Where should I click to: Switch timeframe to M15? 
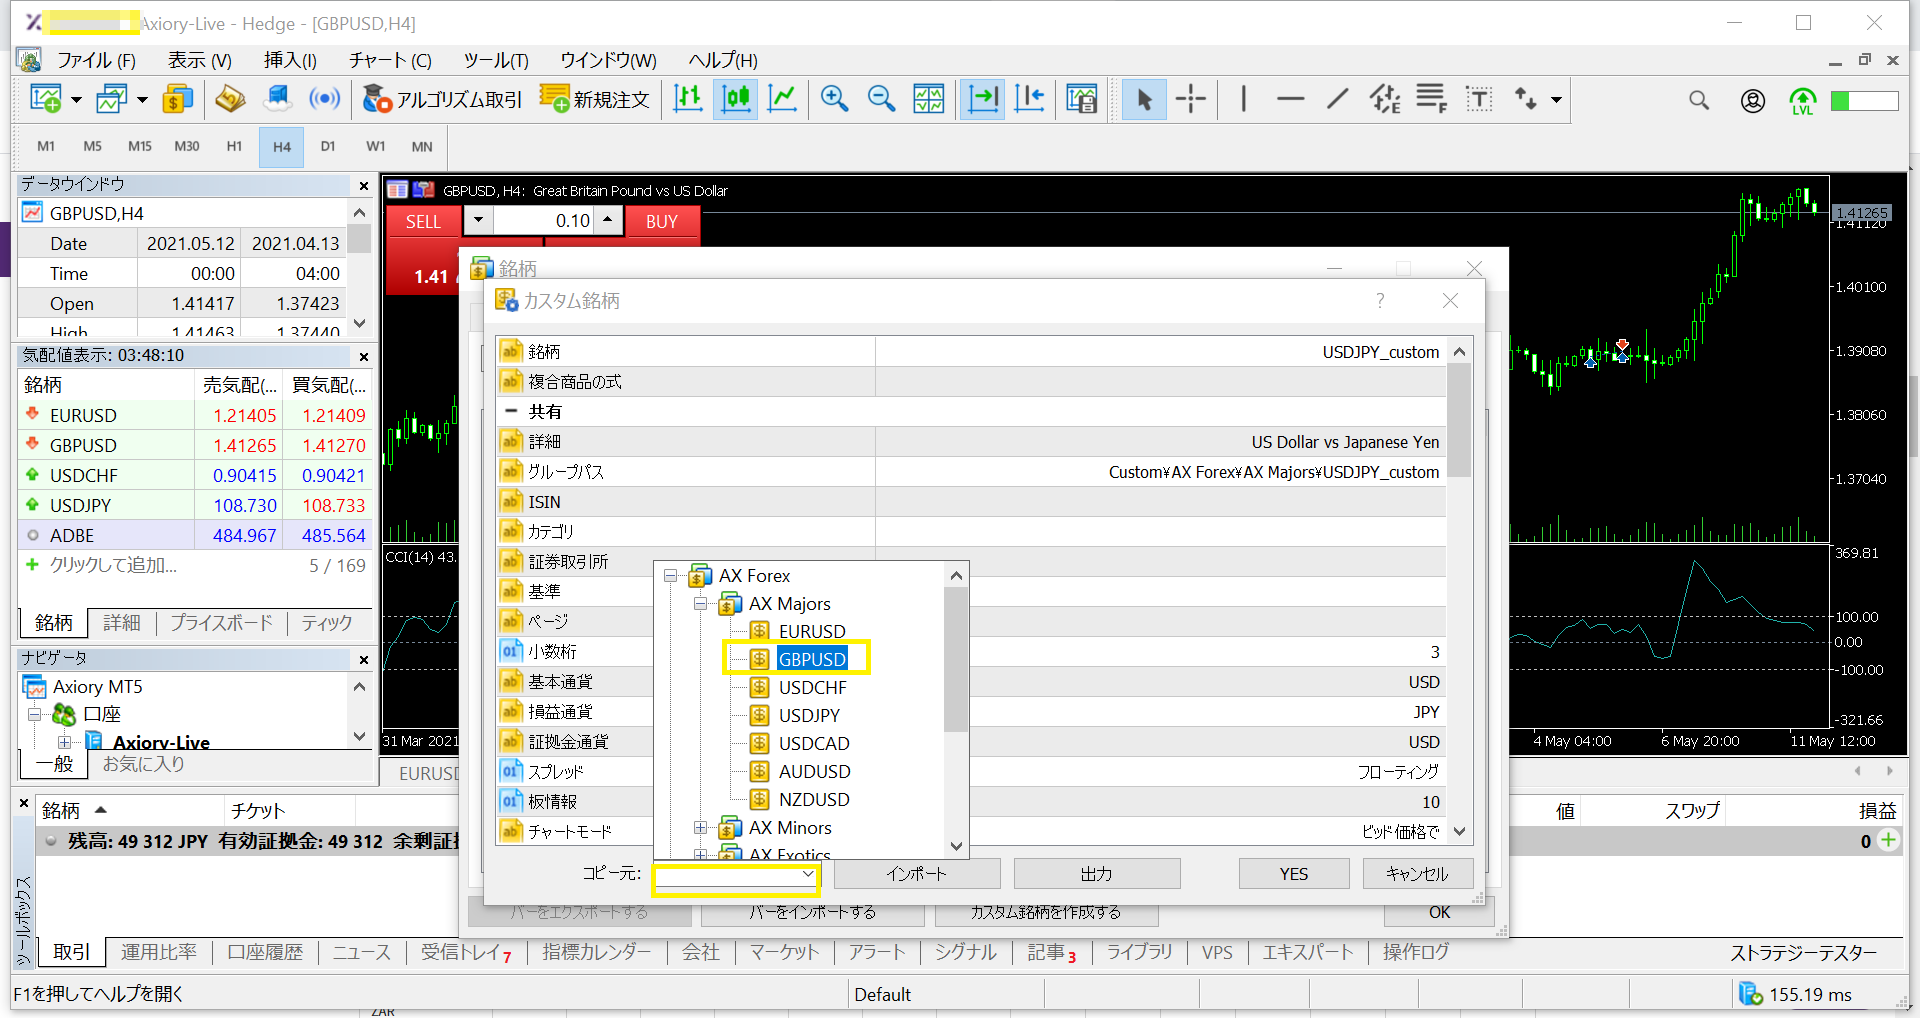pos(139,146)
